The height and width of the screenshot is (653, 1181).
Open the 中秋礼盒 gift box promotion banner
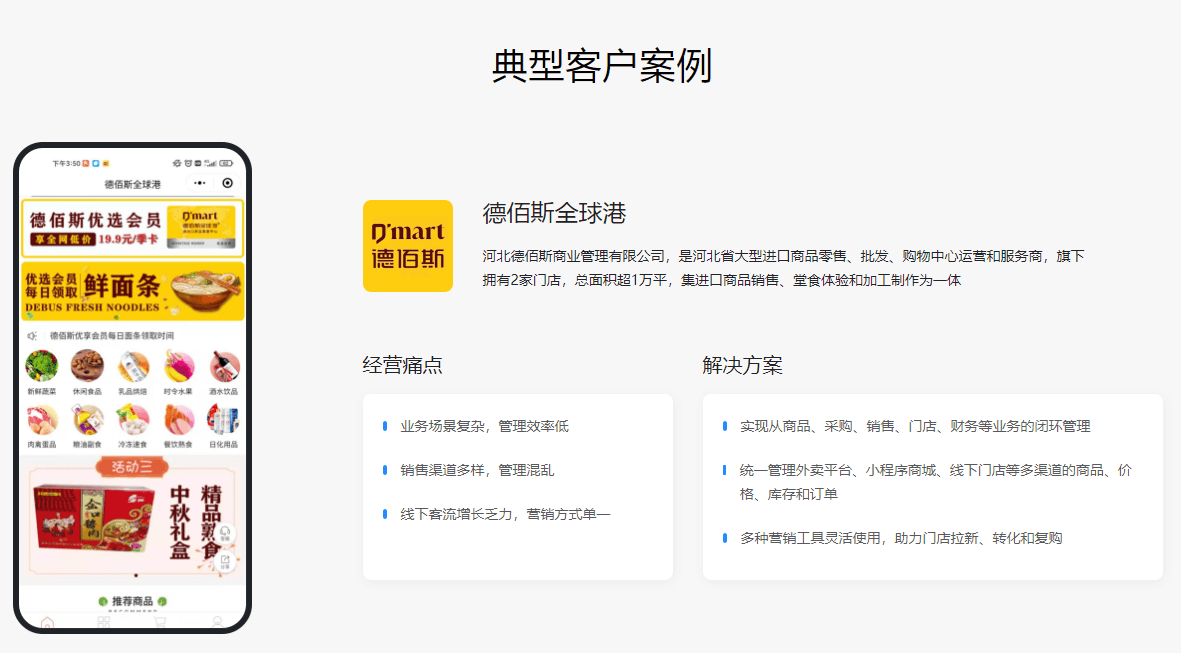click(x=133, y=518)
